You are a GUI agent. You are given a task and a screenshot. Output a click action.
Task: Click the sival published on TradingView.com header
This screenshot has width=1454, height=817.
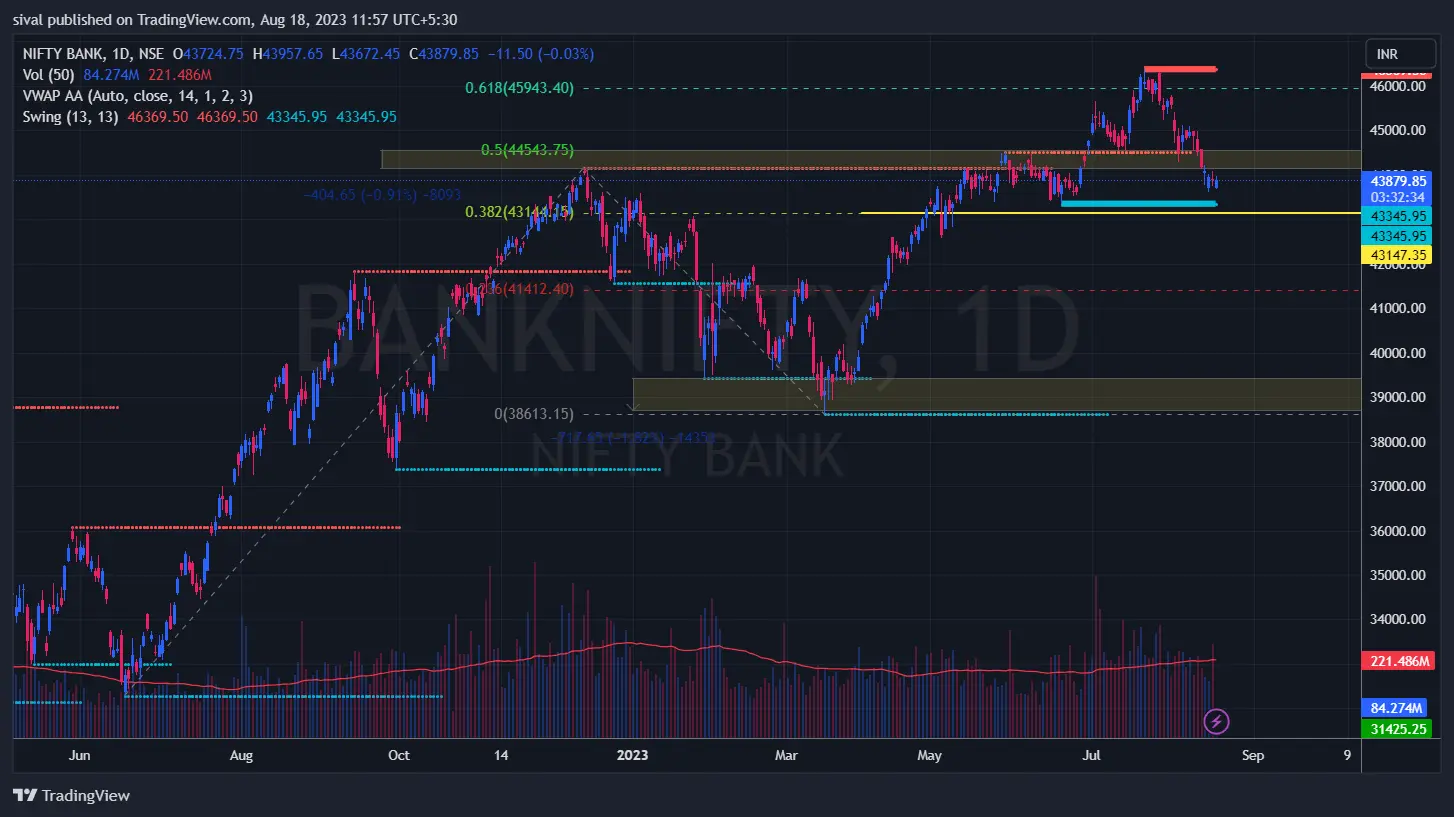click(x=235, y=20)
